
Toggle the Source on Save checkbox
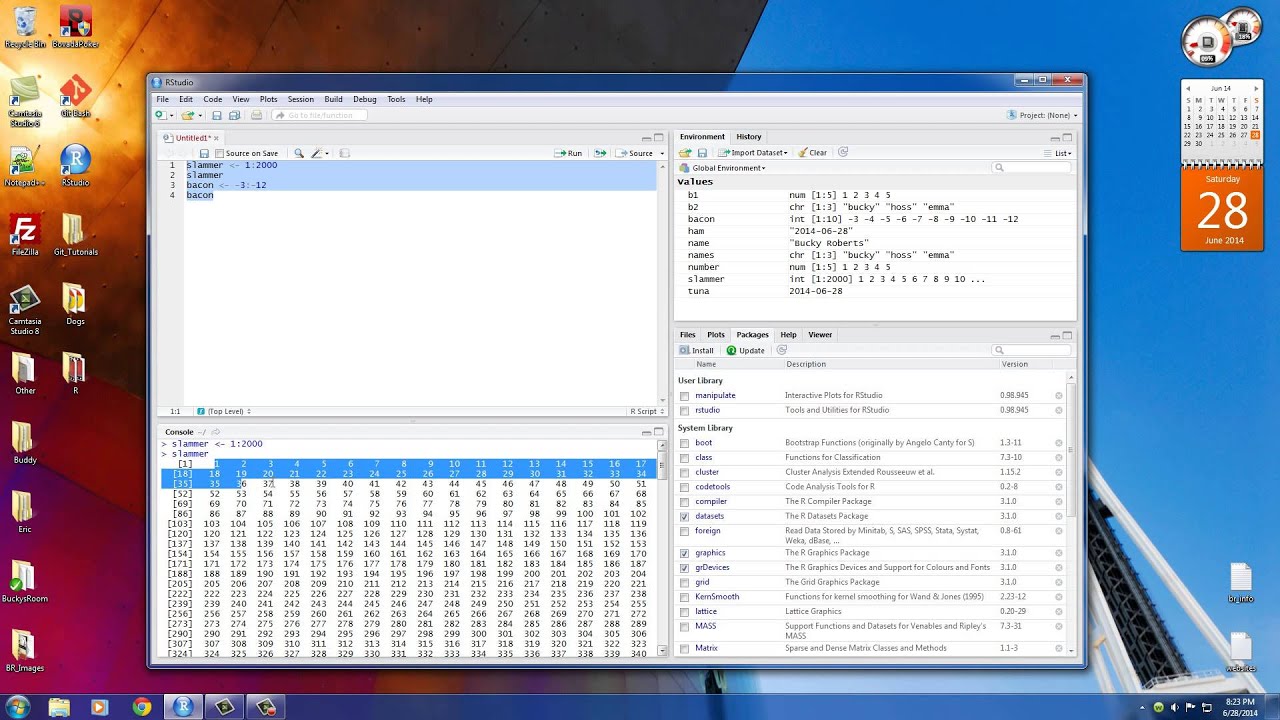(219, 154)
